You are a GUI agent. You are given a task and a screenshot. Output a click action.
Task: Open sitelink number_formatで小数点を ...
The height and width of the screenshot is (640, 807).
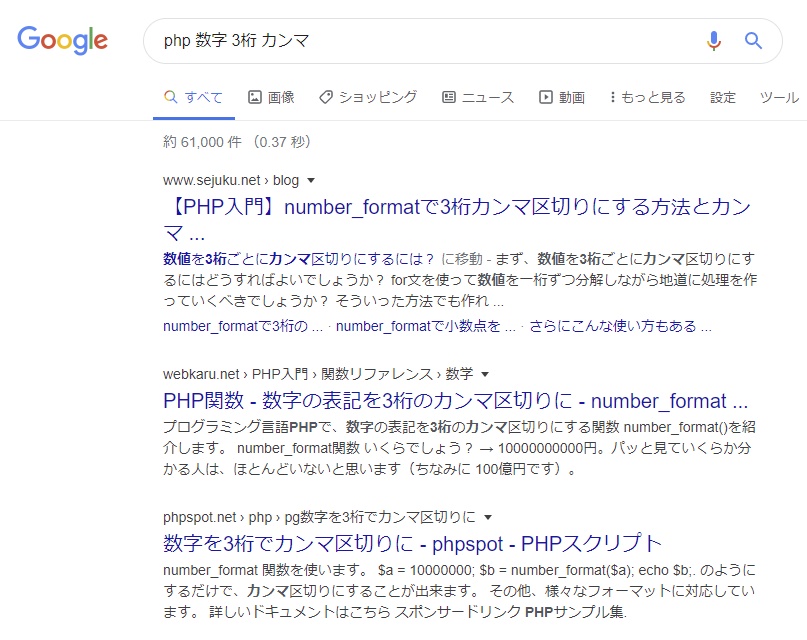tap(426, 326)
